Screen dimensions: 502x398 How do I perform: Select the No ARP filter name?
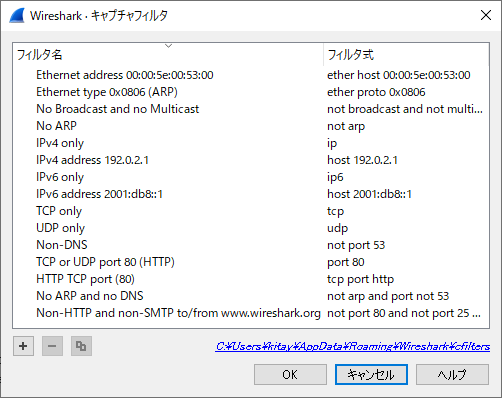pos(56,126)
